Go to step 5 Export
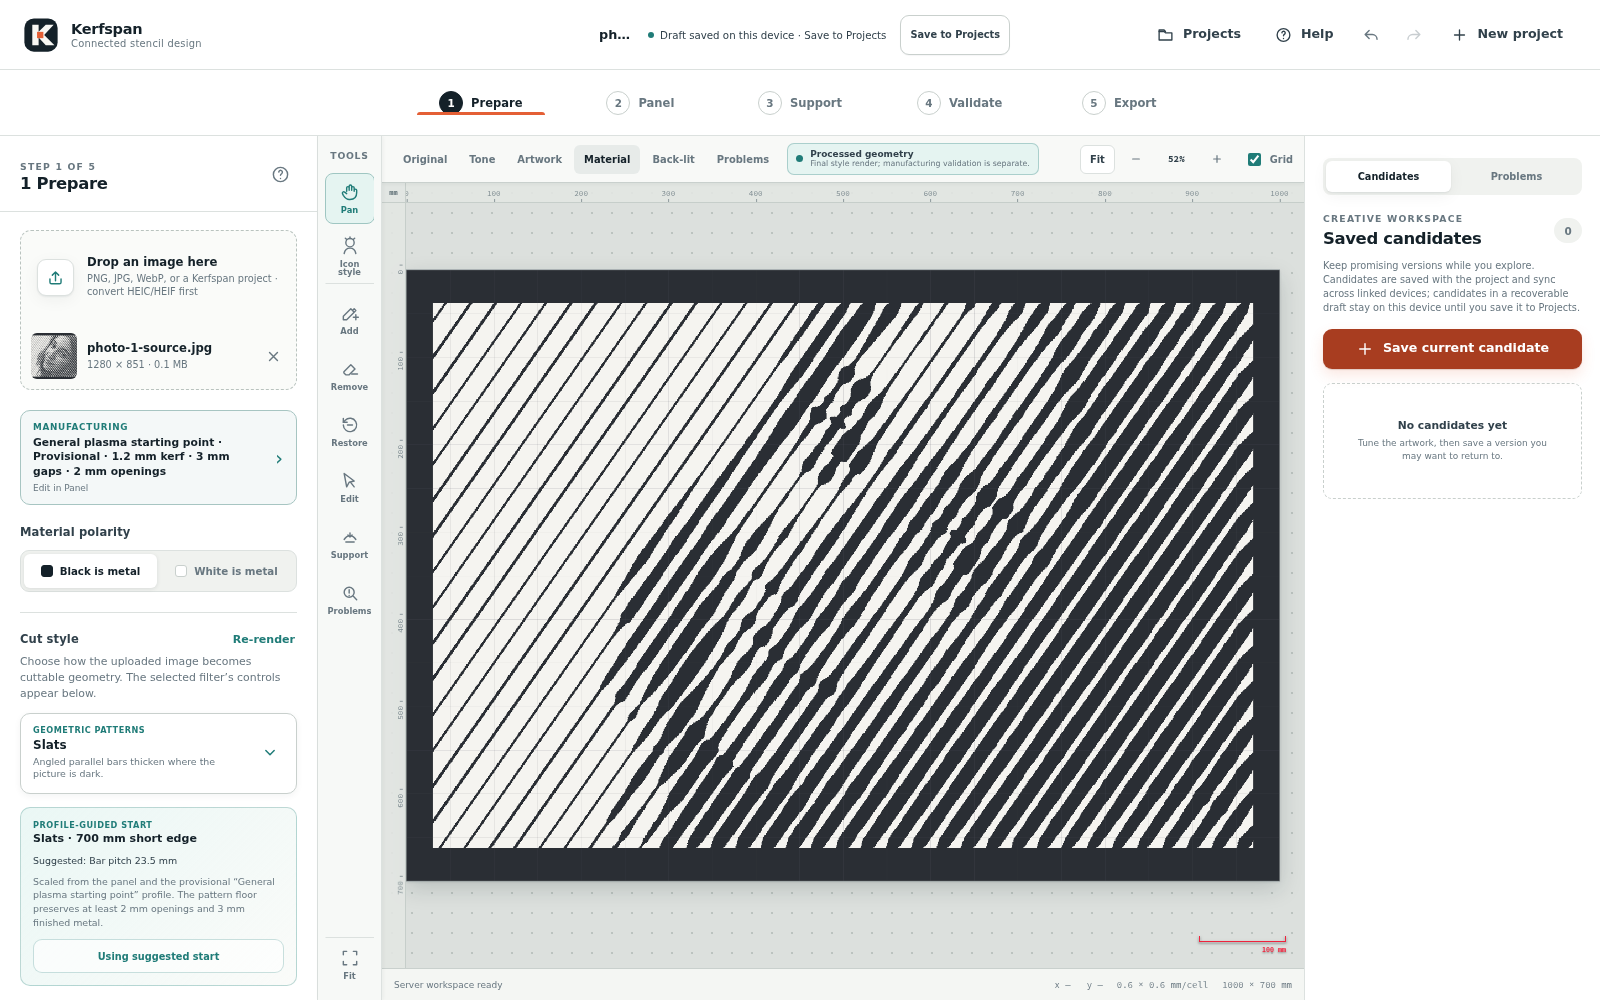1600x1000 pixels. click(1120, 103)
